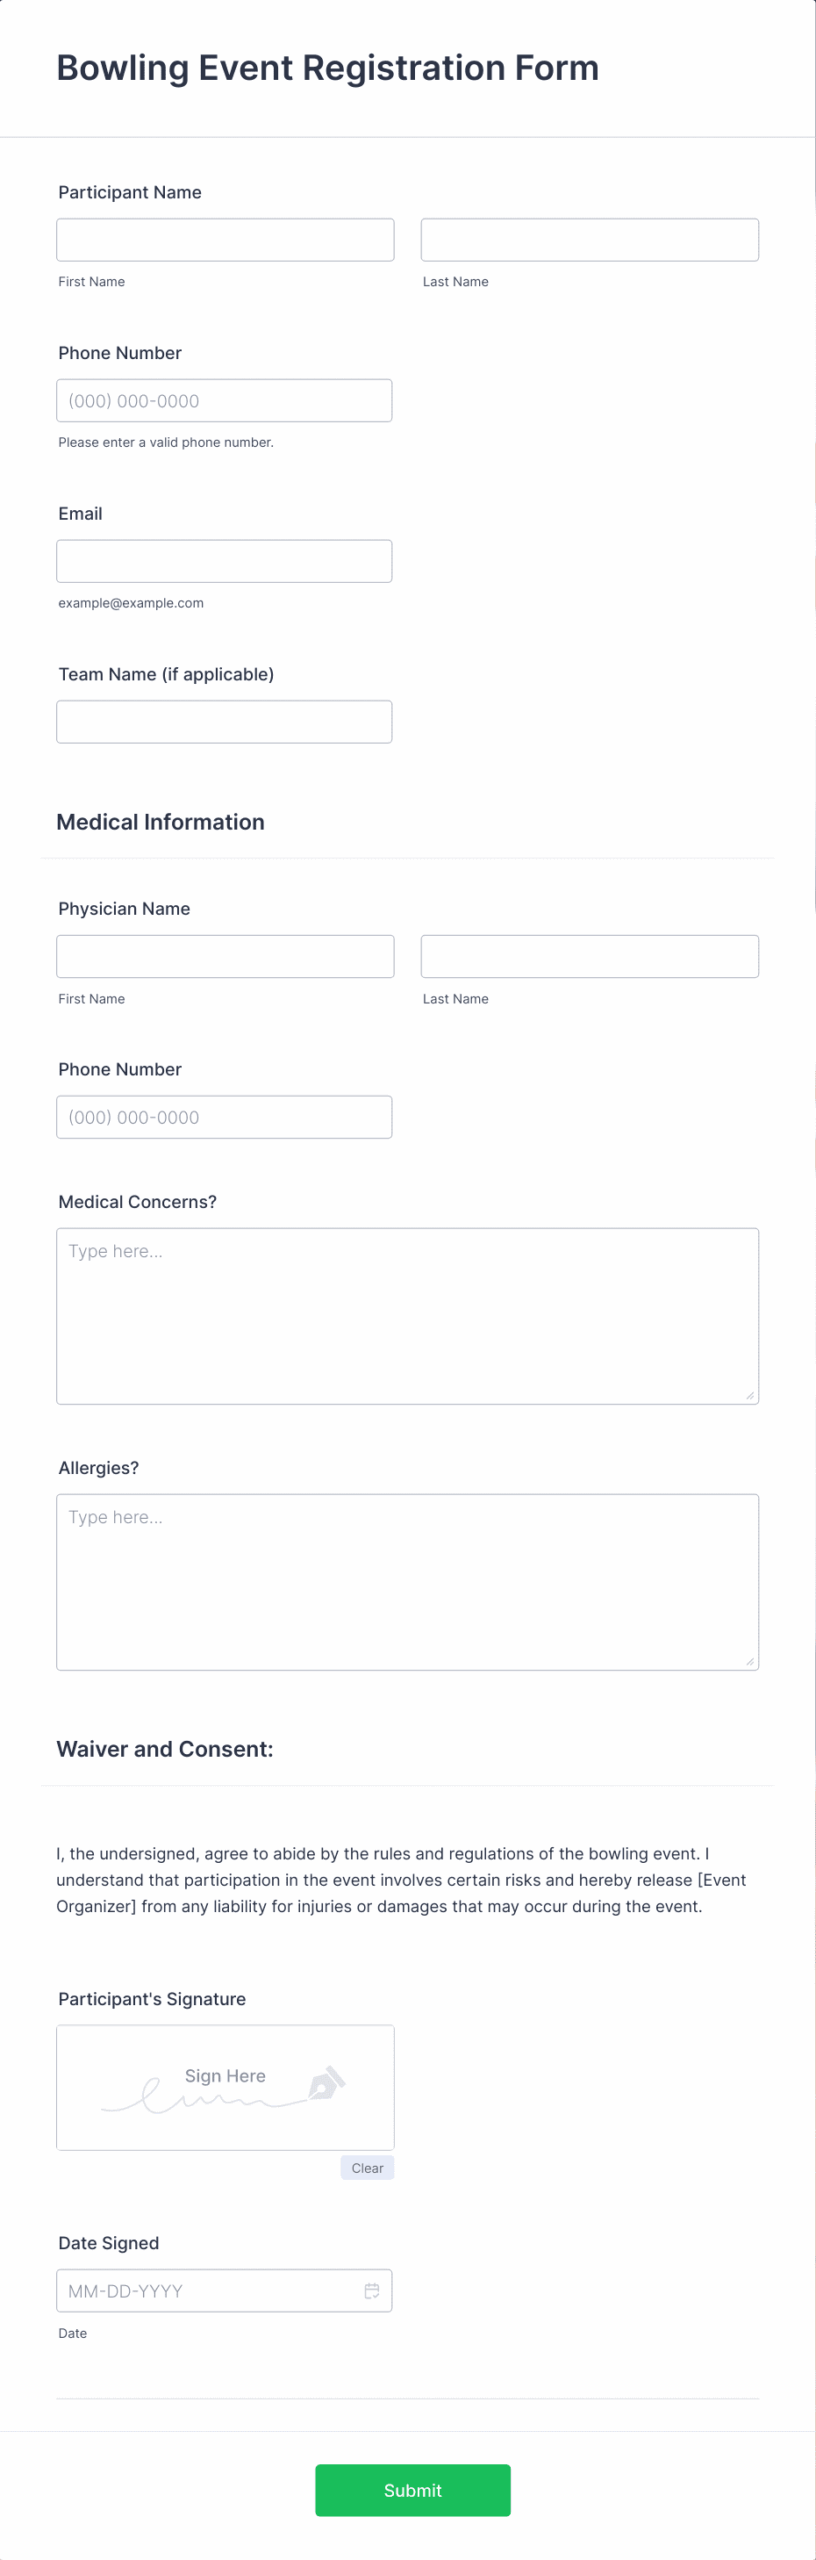Click the participant Last Name field

pos(589,239)
